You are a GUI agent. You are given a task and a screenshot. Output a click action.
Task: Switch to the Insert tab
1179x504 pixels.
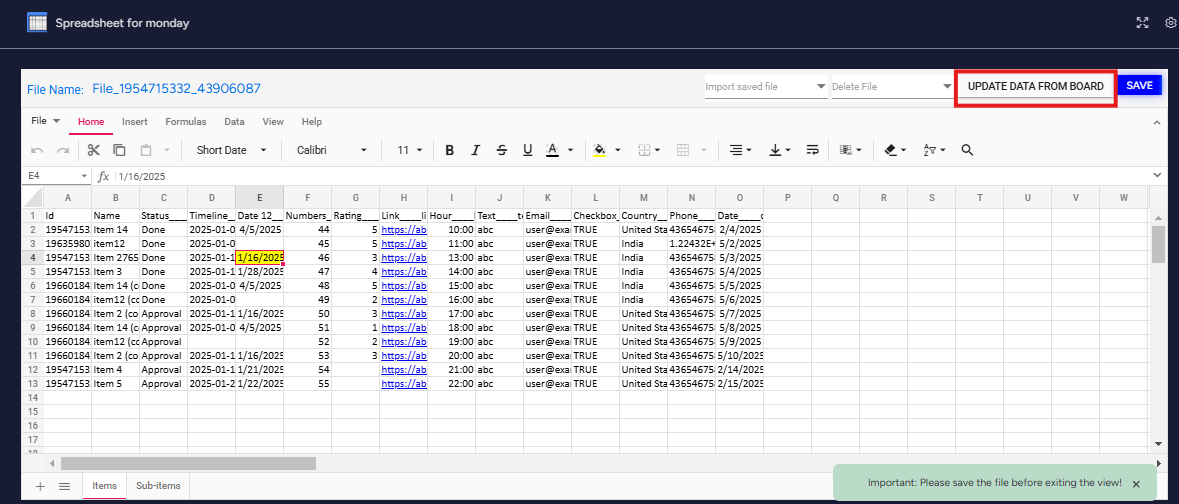(x=135, y=122)
